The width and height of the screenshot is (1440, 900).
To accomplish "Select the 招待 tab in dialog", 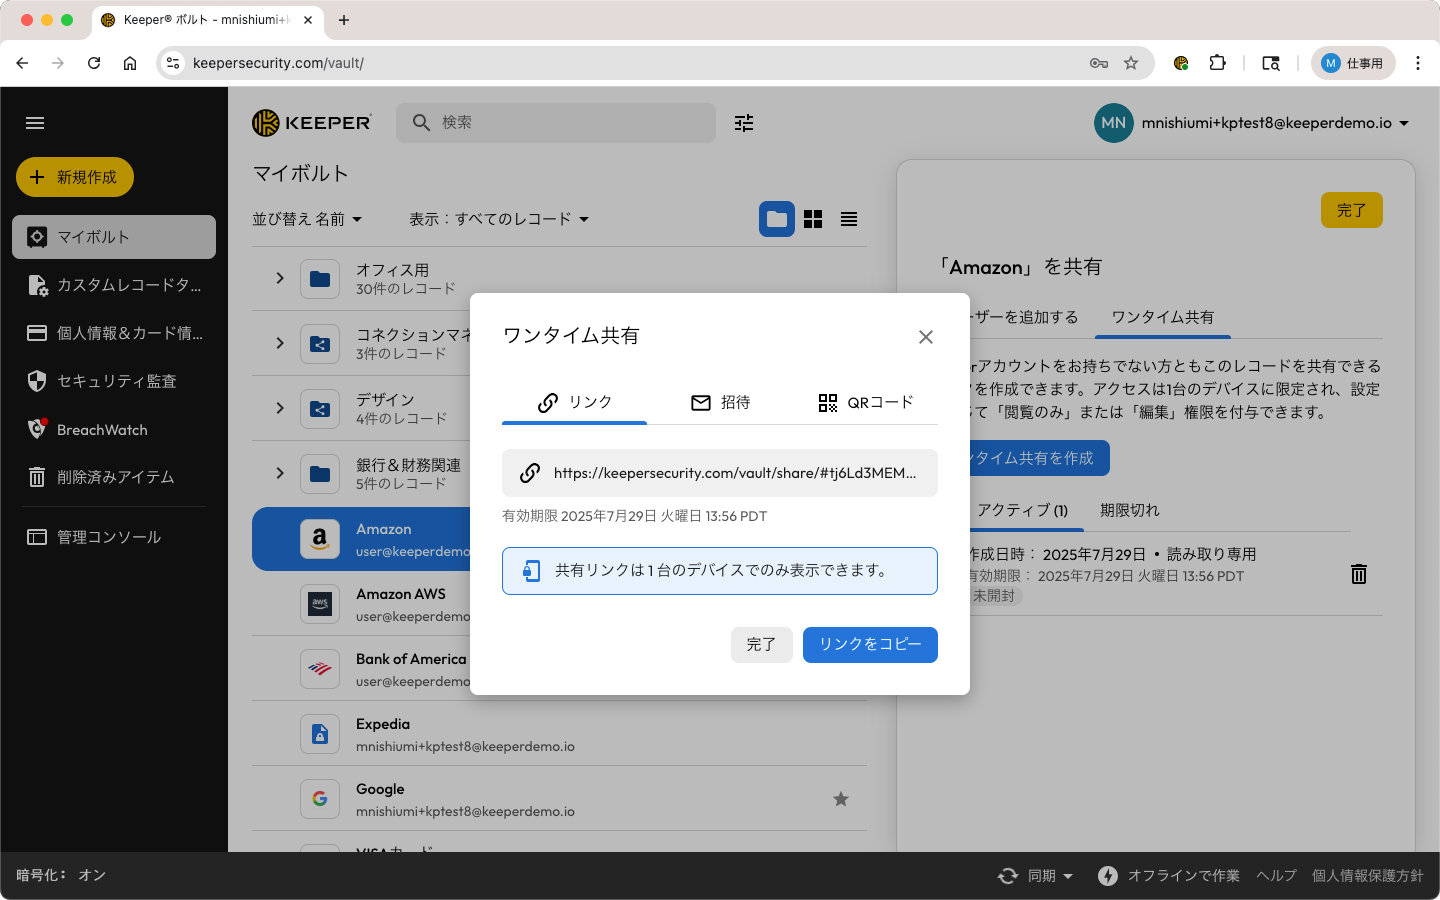I will click(720, 402).
